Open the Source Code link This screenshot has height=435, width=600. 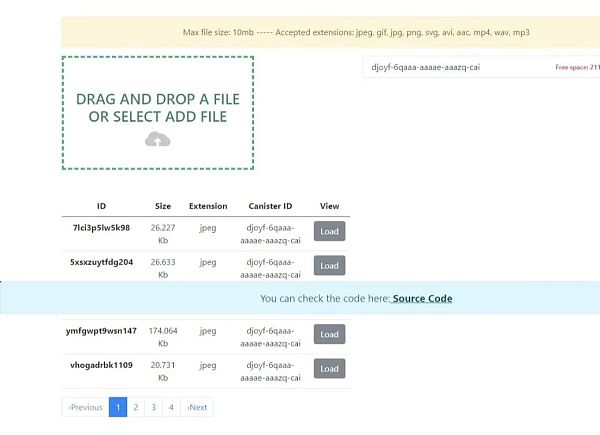click(421, 298)
